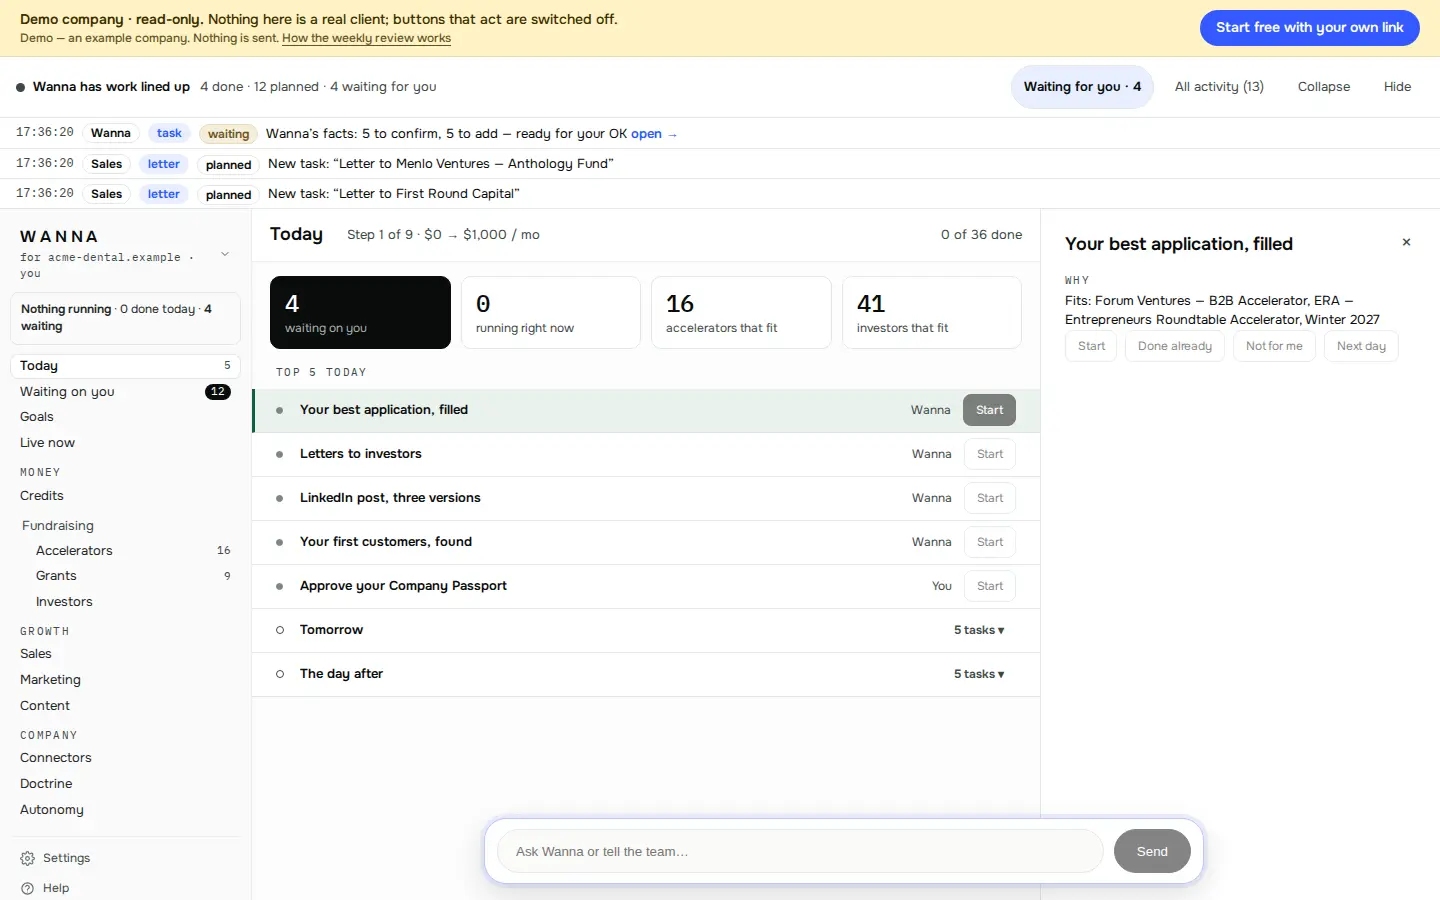Open Autonomy in the sidebar
The width and height of the screenshot is (1440, 900).
pos(125,810)
